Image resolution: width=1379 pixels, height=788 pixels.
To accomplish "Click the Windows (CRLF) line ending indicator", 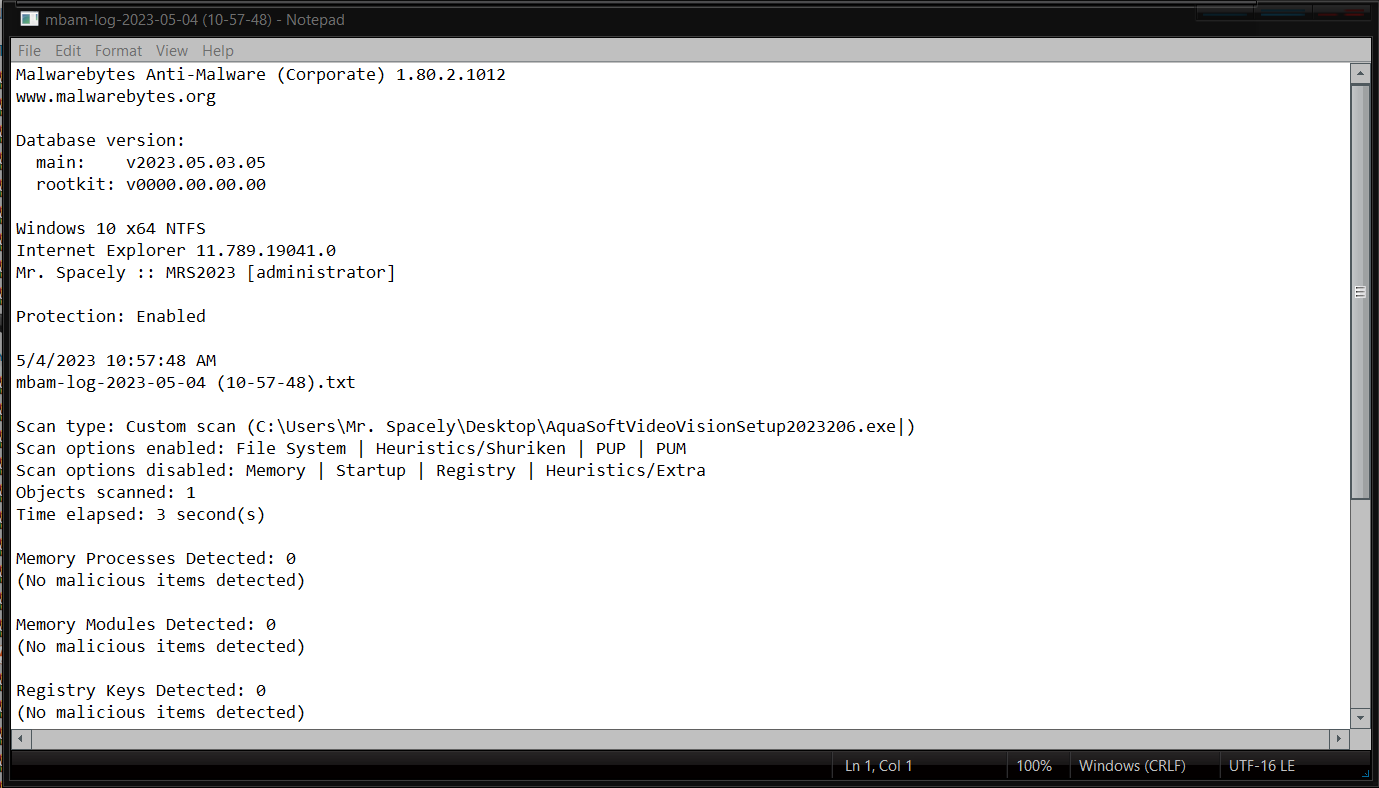I will point(1132,766).
